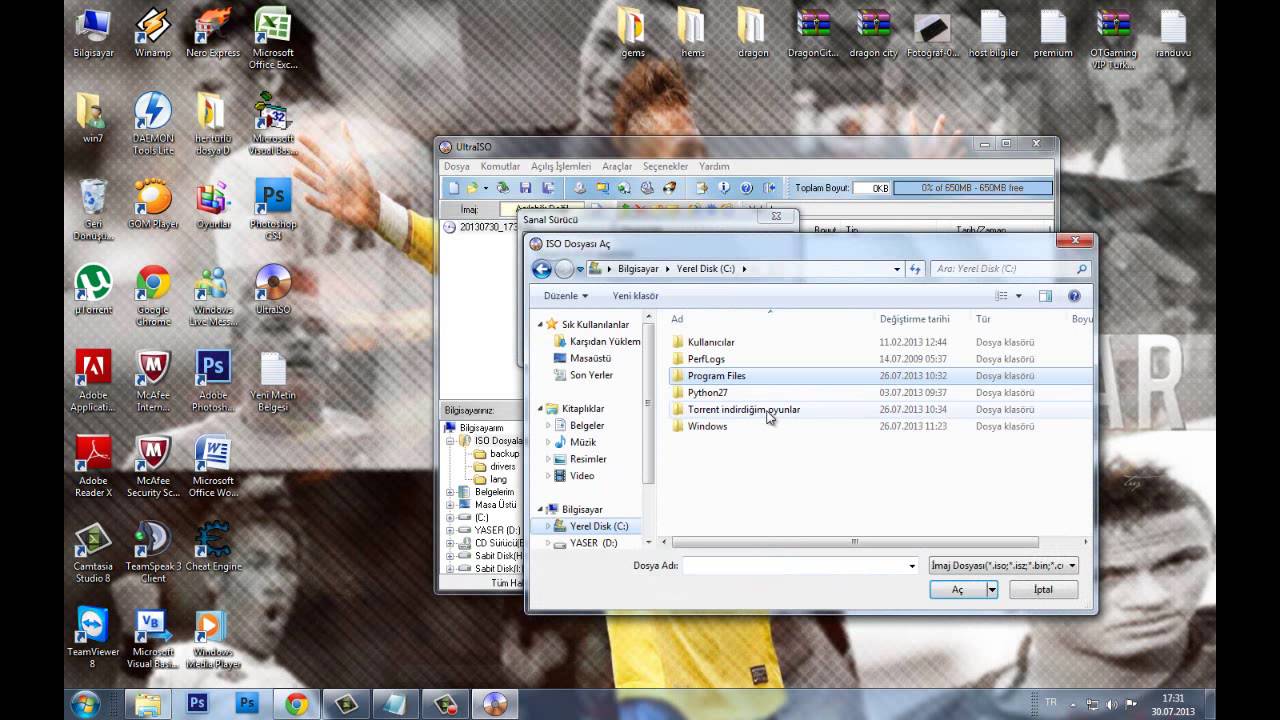Viewport: 1280px width, 720px height.
Task: Open Google Chrome from the taskbar
Action: point(296,704)
